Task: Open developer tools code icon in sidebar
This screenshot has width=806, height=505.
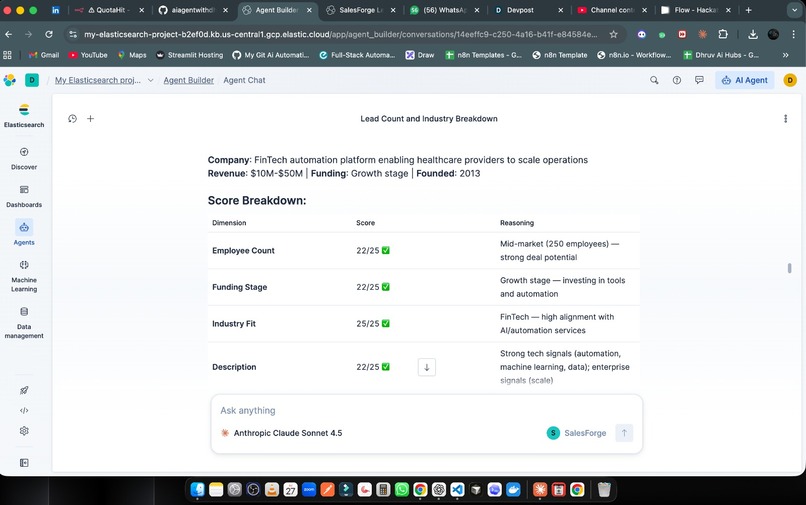Action: (24, 410)
